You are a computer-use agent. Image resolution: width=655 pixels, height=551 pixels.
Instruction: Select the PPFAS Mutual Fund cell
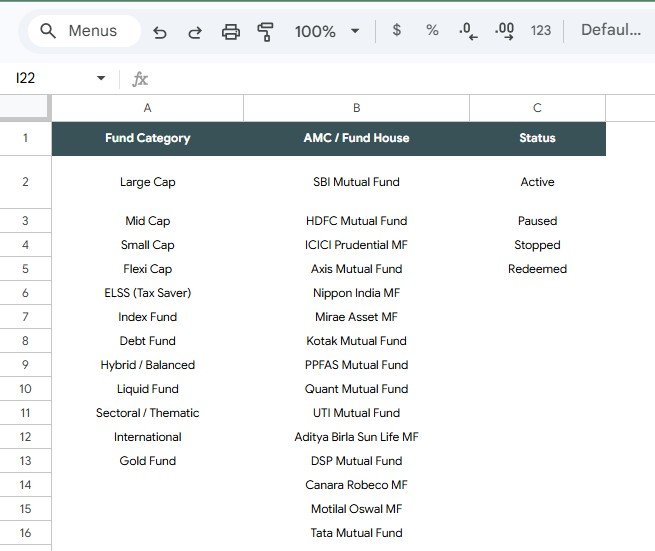(x=356, y=365)
